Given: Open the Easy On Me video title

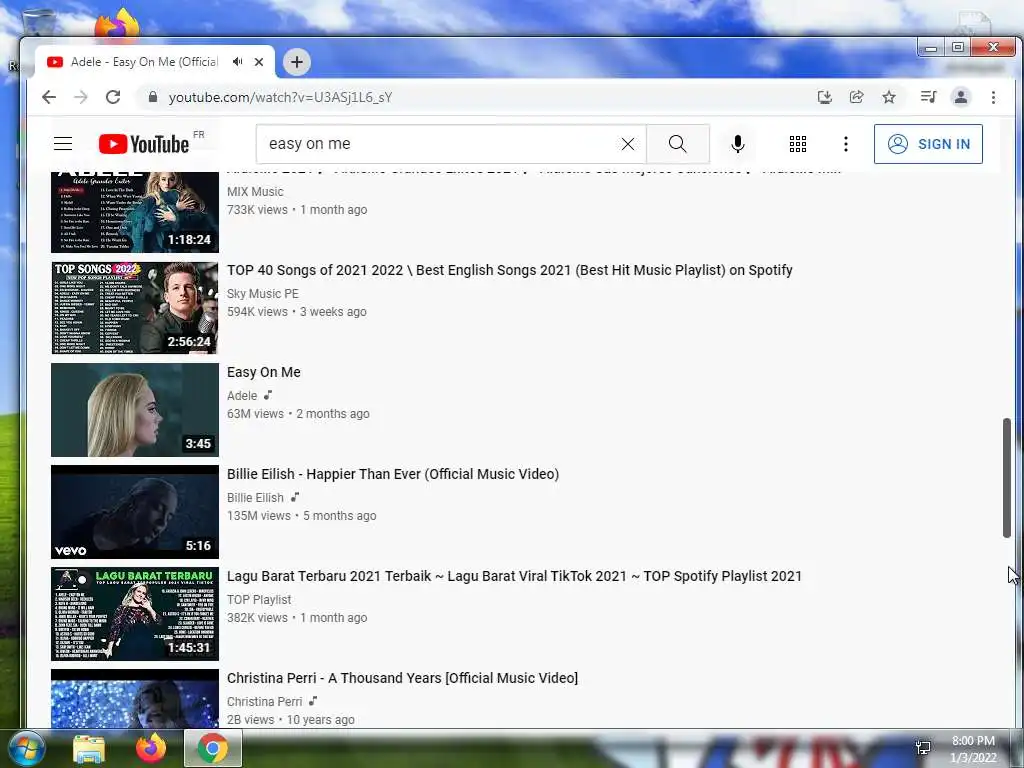Looking at the screenshot, I should pyautogui.click(x=264, y=372).
